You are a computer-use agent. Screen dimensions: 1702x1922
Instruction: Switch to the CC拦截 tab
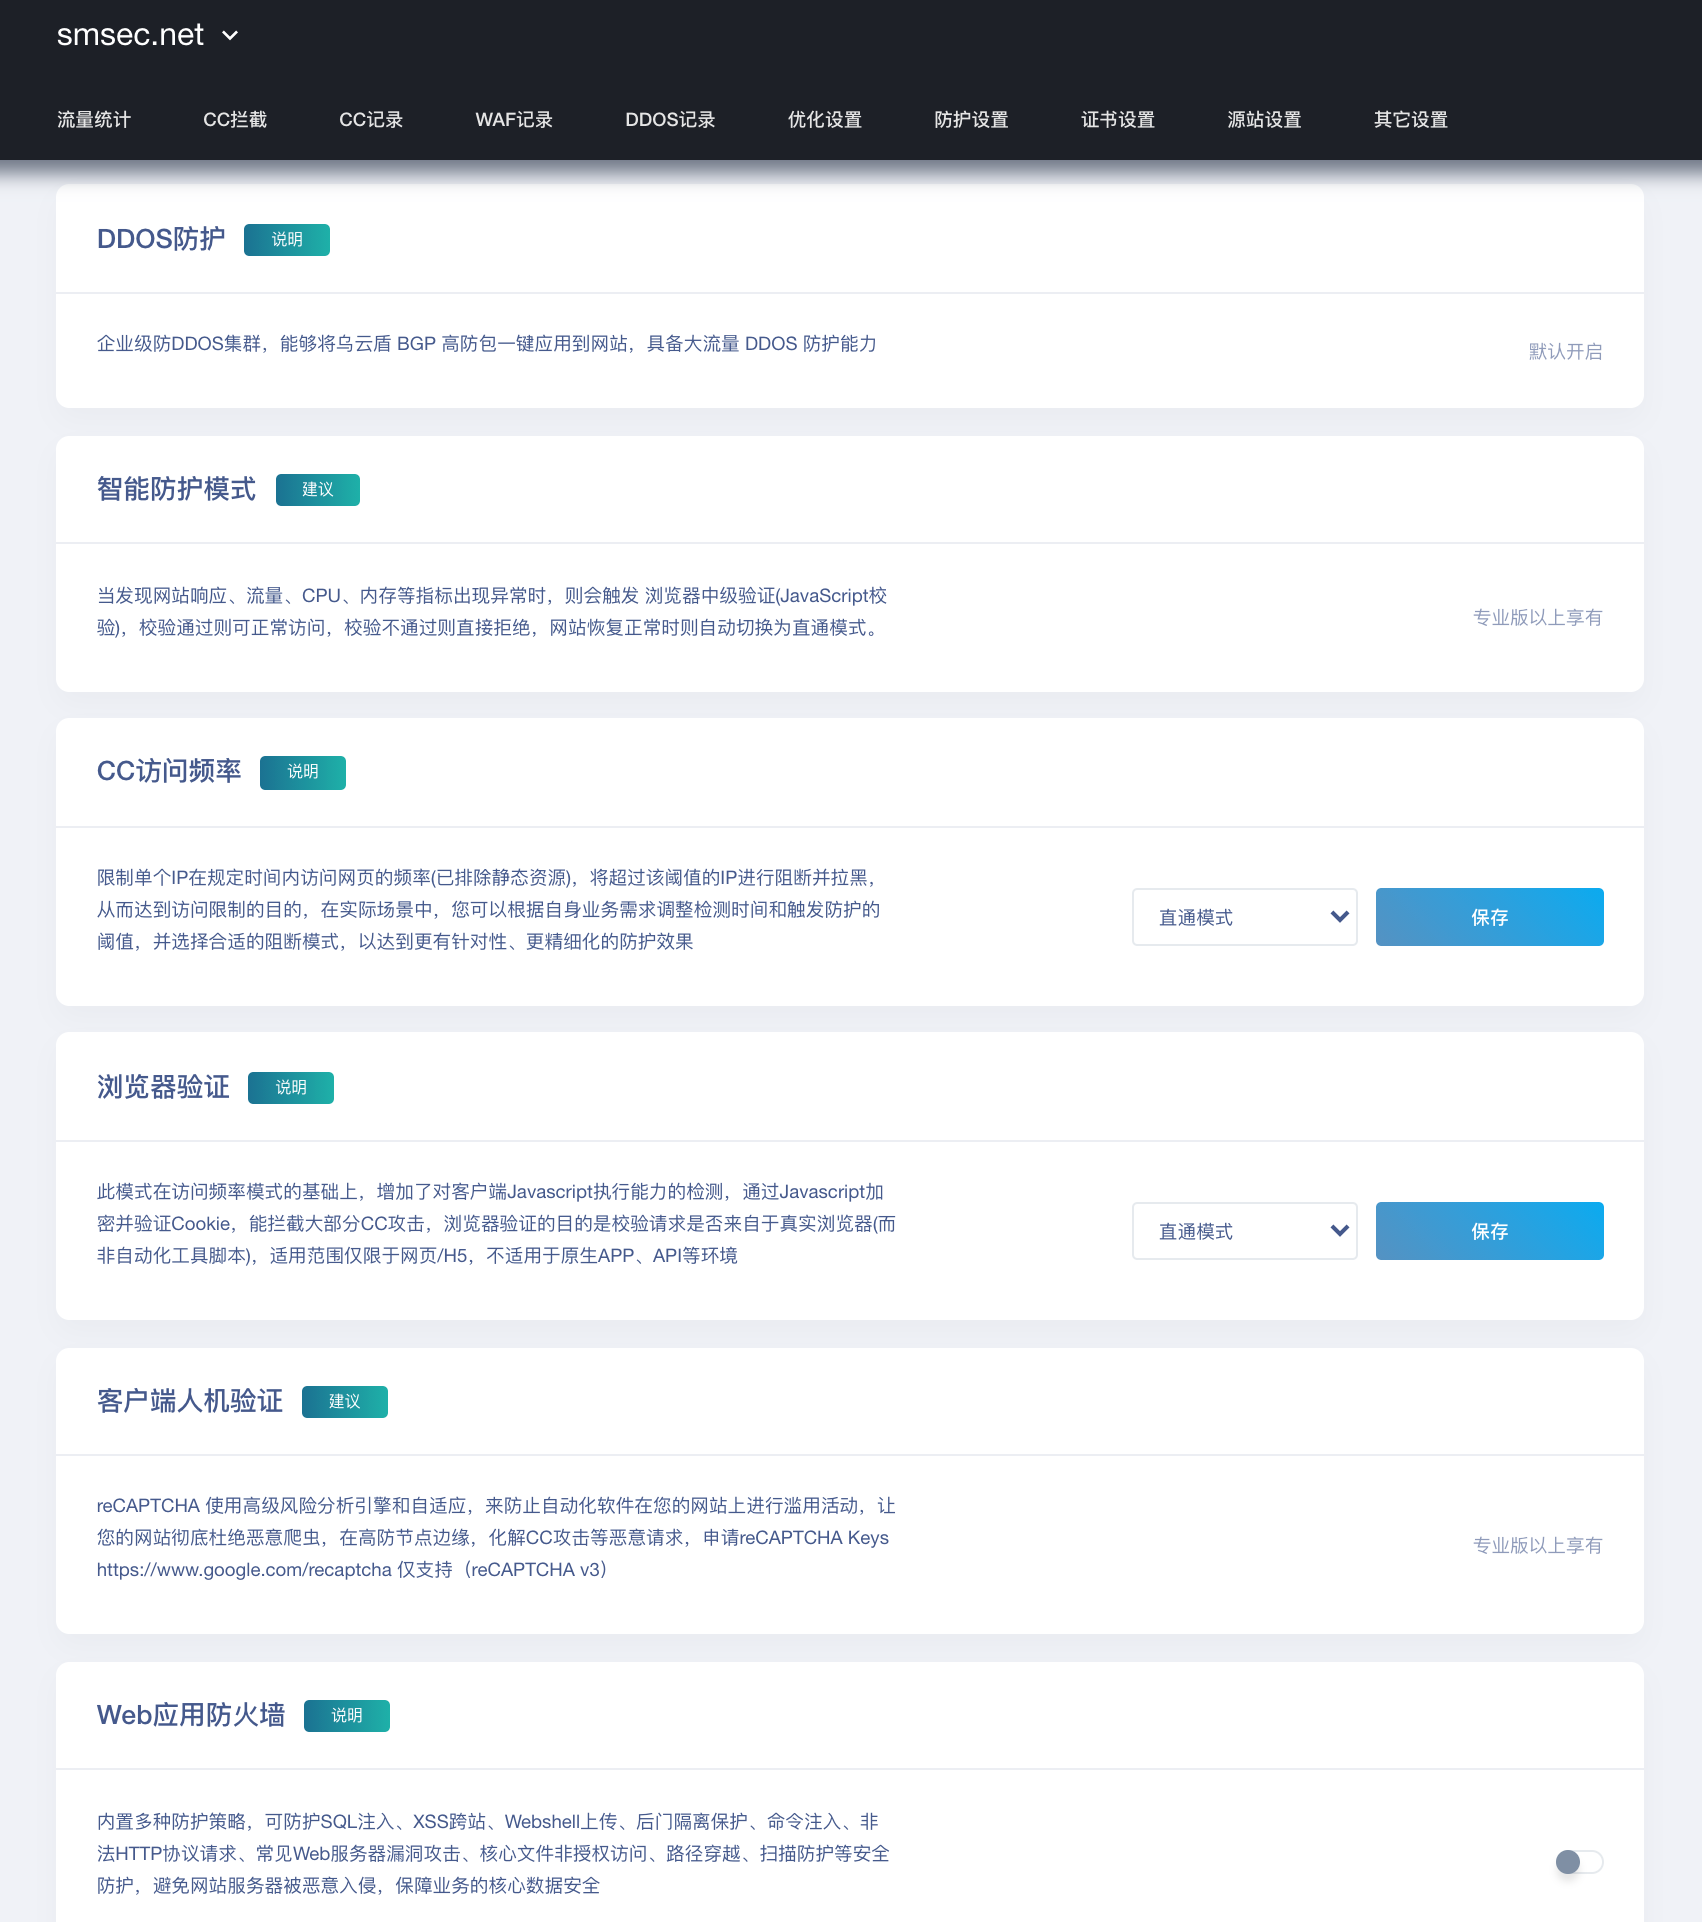click(235, 120)
